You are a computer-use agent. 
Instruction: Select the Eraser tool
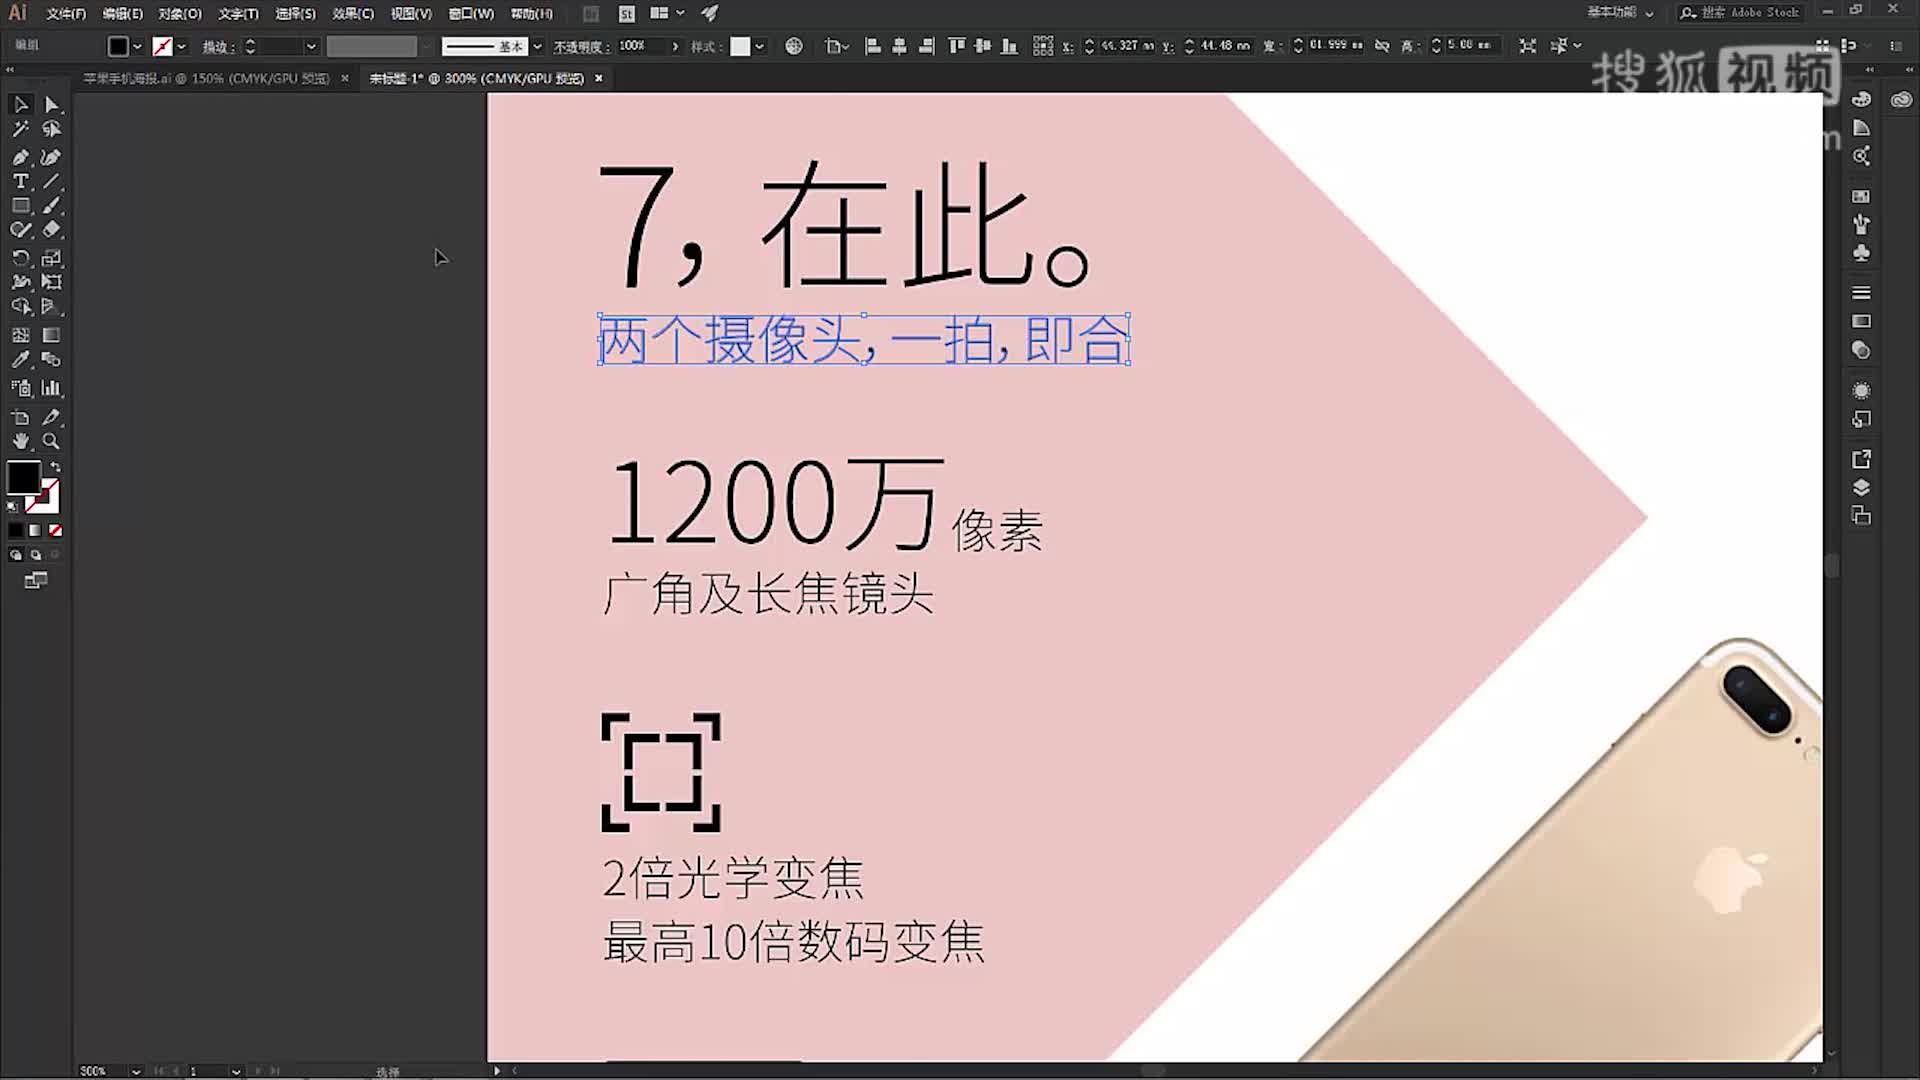point(52,229)
